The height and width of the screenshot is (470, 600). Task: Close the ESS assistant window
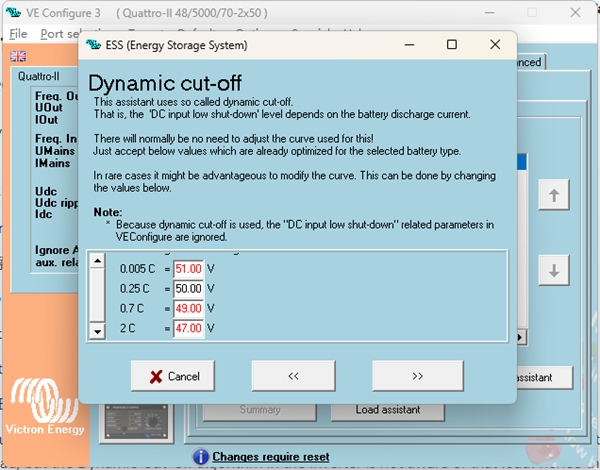(x=495, y=45)
